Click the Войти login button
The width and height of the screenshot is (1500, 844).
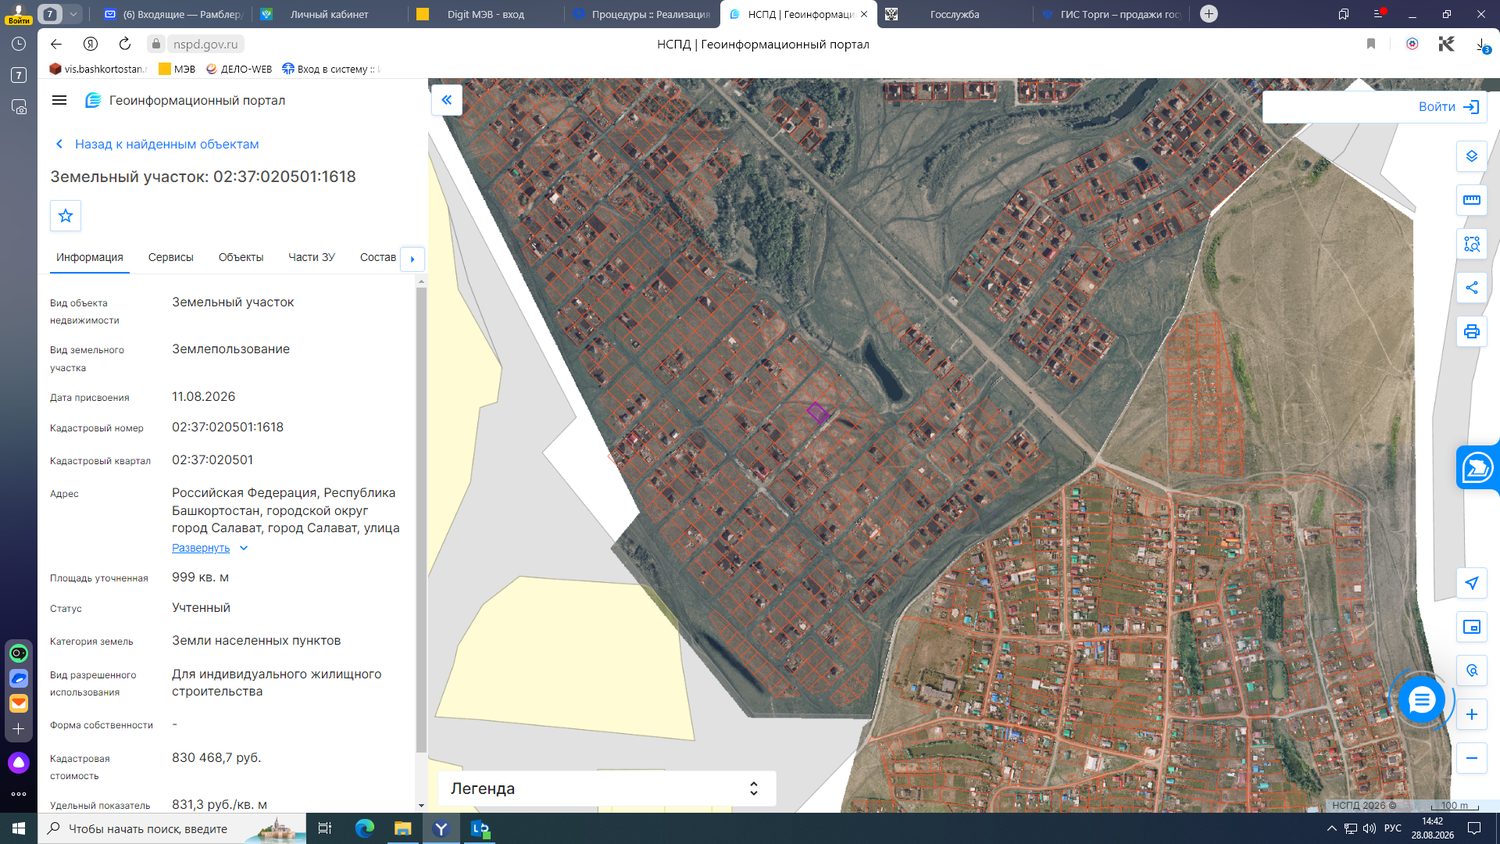click(1448, 107)
